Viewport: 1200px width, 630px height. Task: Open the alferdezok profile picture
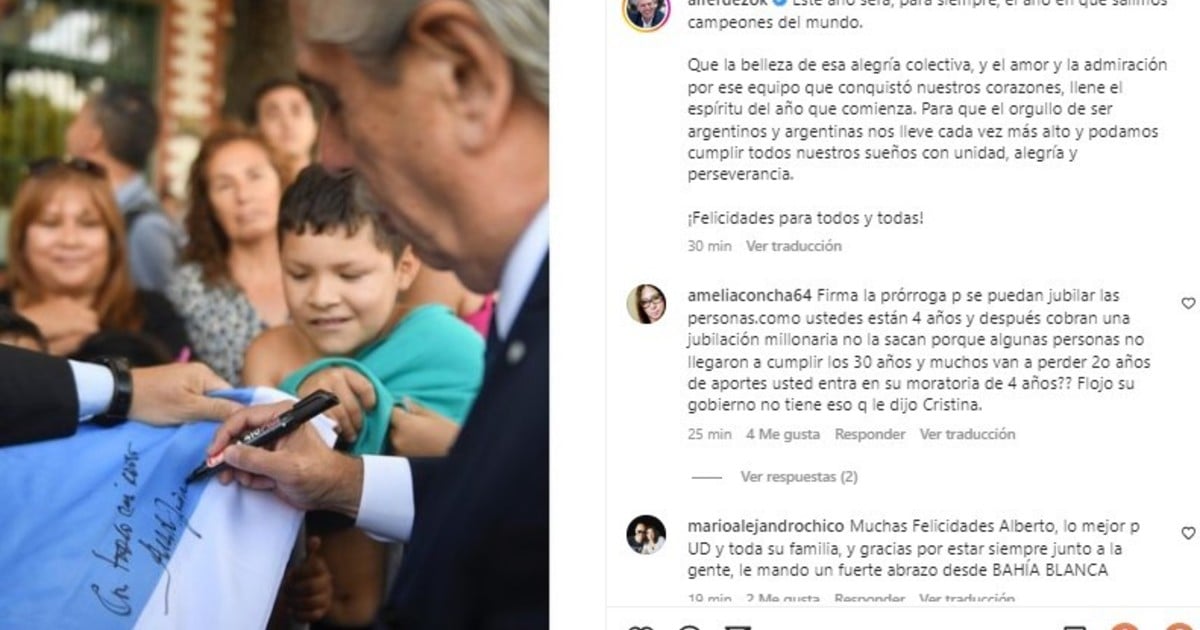[646, 12]
